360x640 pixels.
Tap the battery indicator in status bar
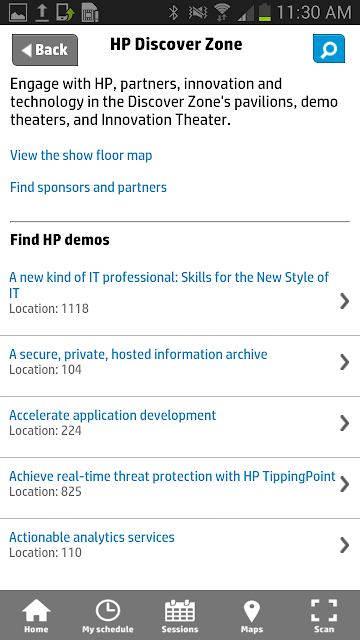pyautogui.click(x=265, y=12)
